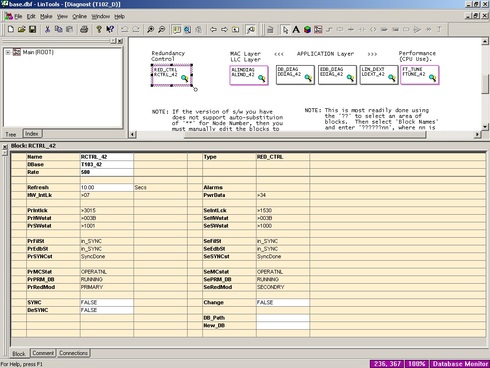The width and height of the screenshot is (490, 368).
Task: Click the Cut scissors icon
Action: [x=47, y=29]
